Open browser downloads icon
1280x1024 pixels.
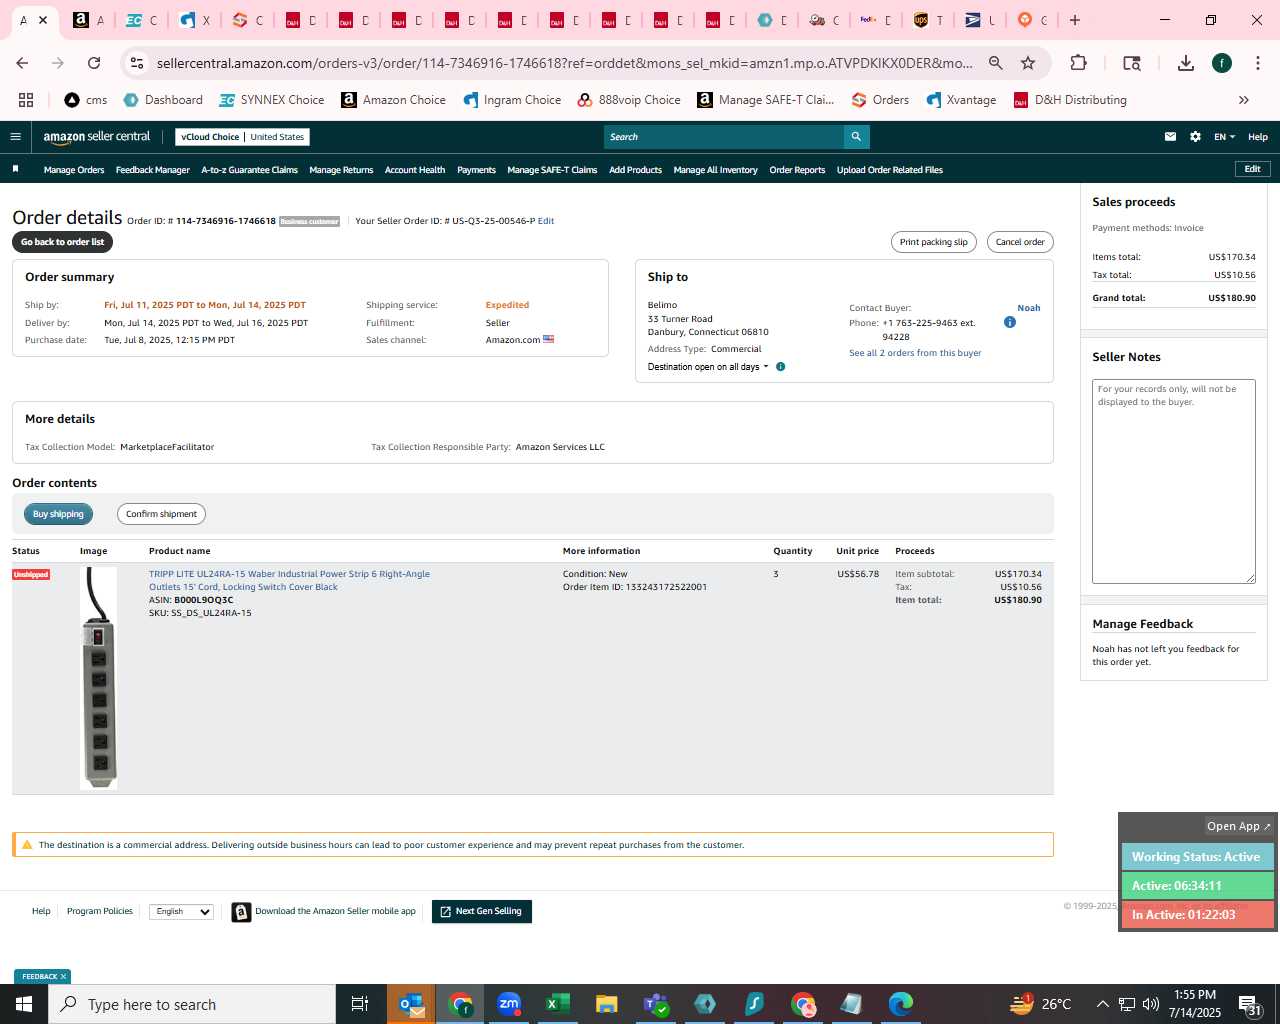point(1185,63)
